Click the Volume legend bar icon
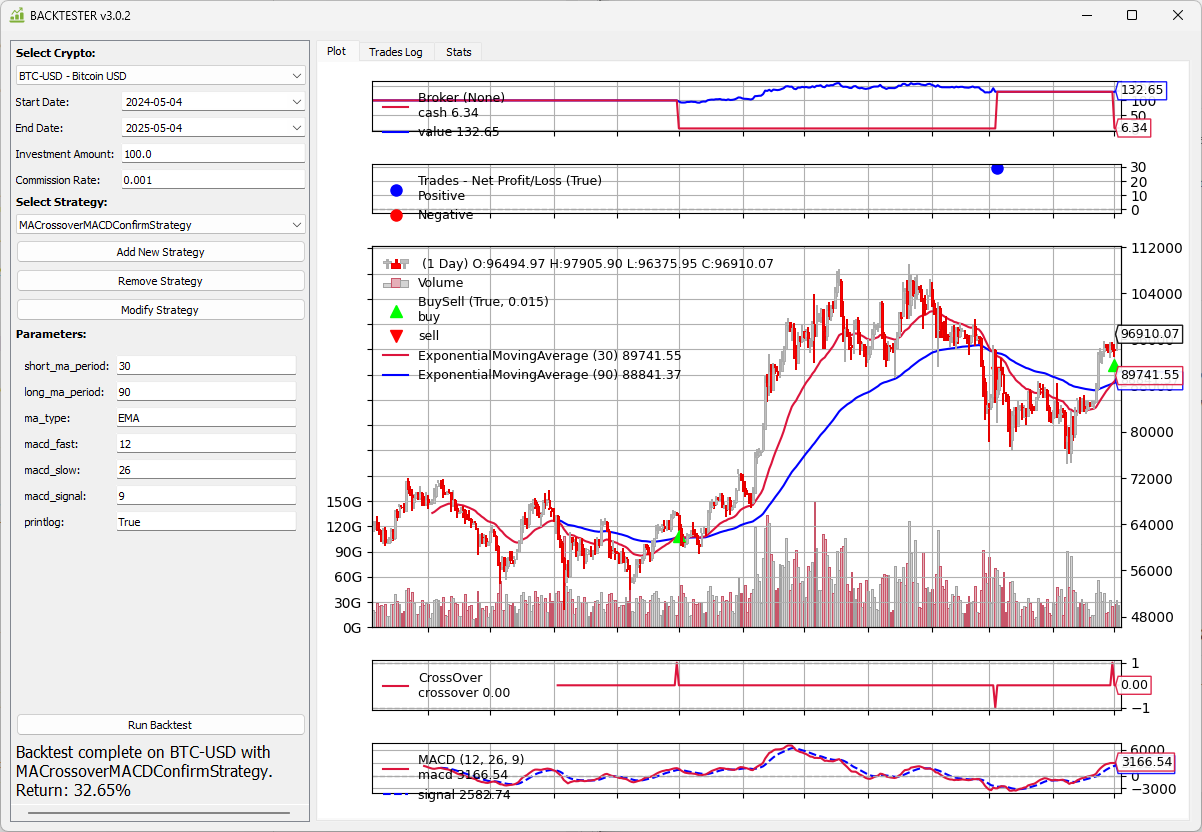The width and height of the screenshot is (1202, 832). [x=396, y=283]
